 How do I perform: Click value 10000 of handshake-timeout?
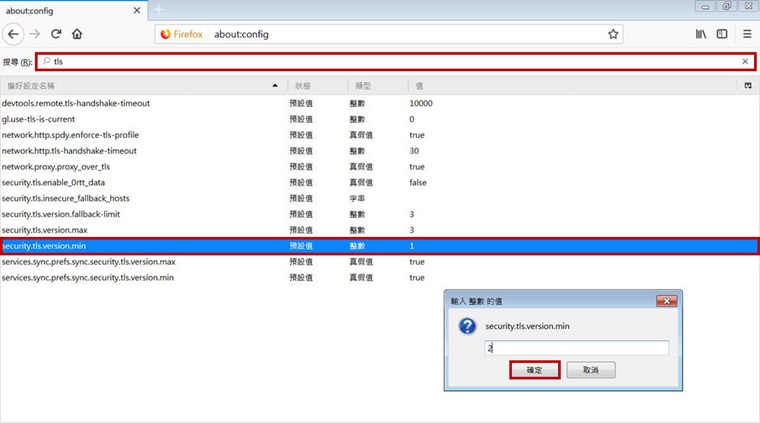pos(421,103)
